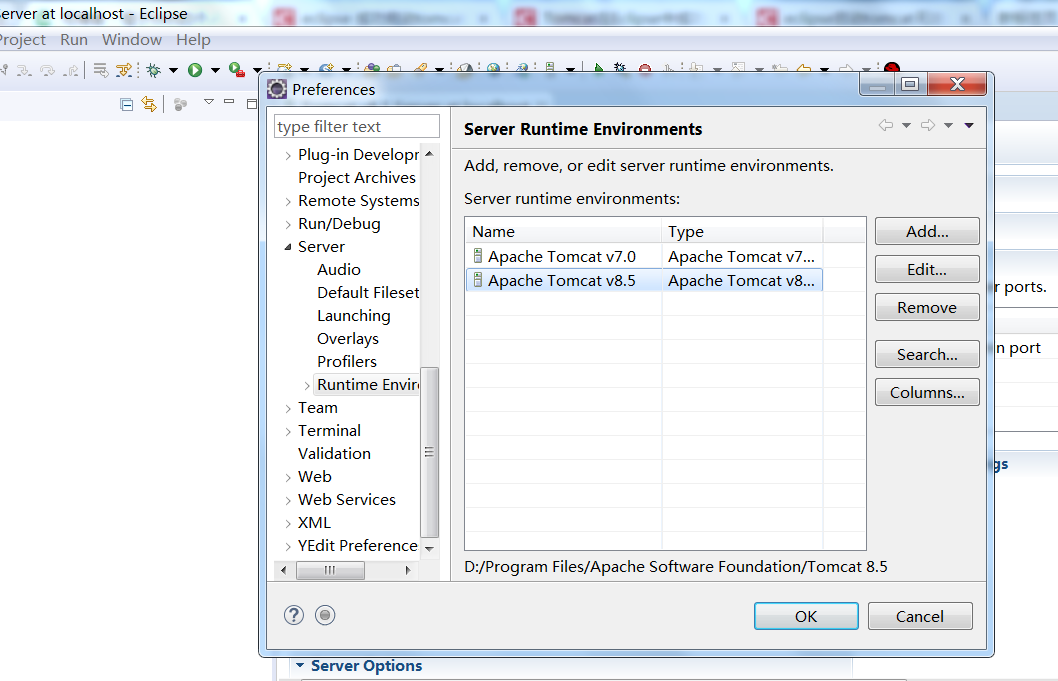Collapse the Server tree node
Viewport: 1058px width, 681px height.
pyautogui.click(x=288, y=247)
